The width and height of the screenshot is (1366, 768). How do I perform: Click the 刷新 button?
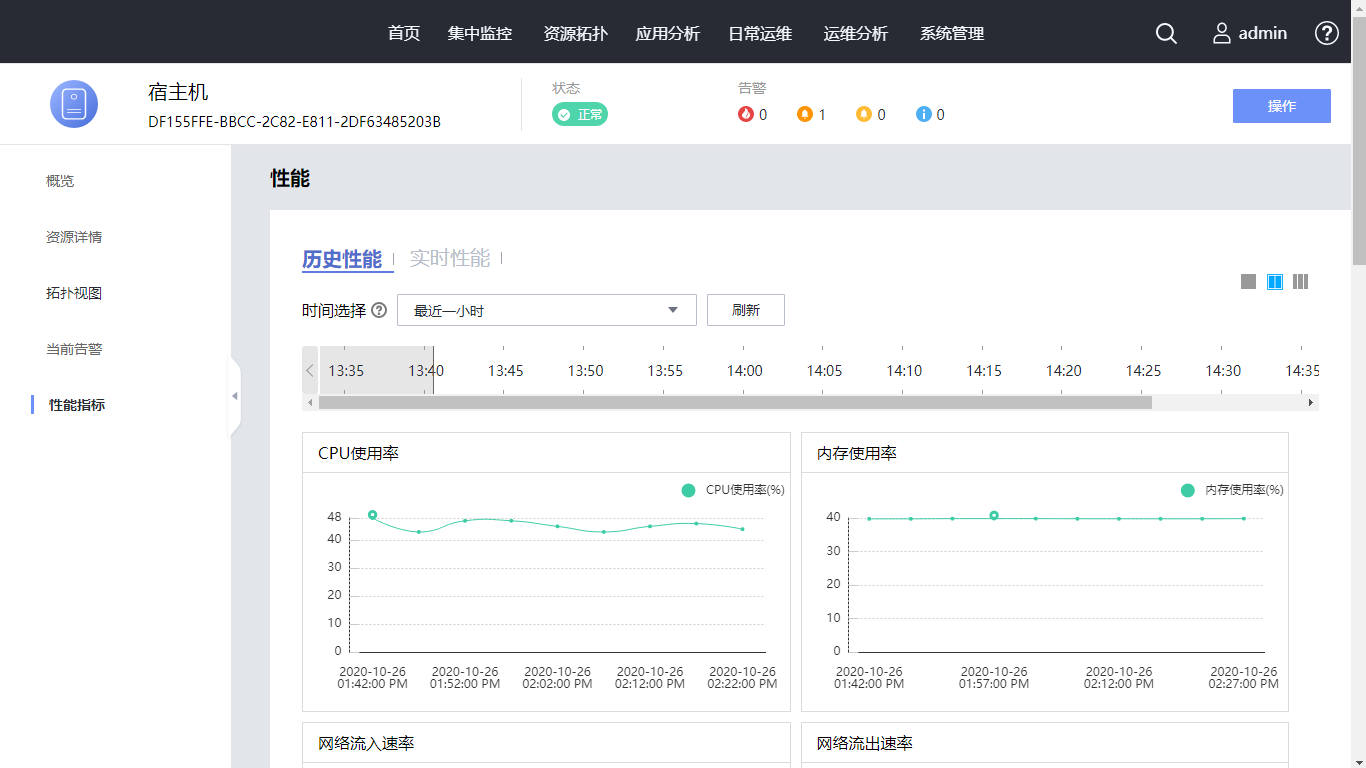coord(745,310)
